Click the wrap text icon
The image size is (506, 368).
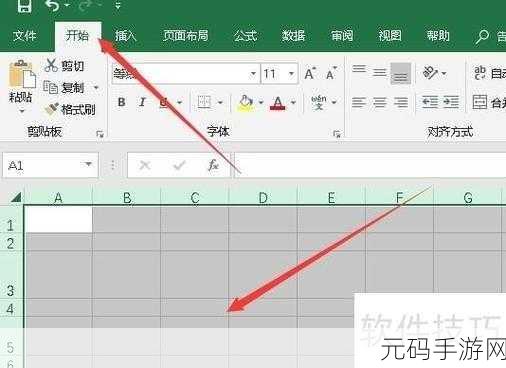480,72
